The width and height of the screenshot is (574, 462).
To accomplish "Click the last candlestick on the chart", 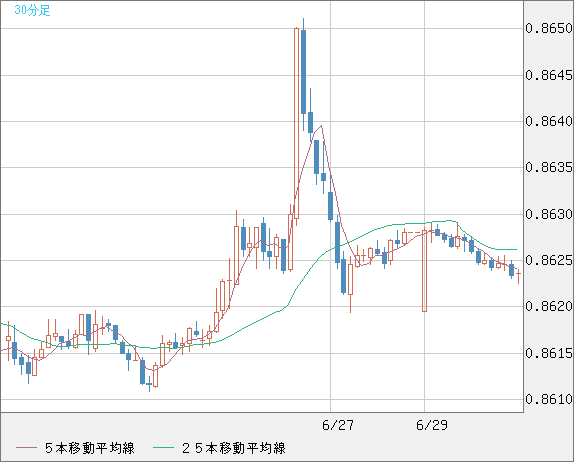I will (518, 276).
